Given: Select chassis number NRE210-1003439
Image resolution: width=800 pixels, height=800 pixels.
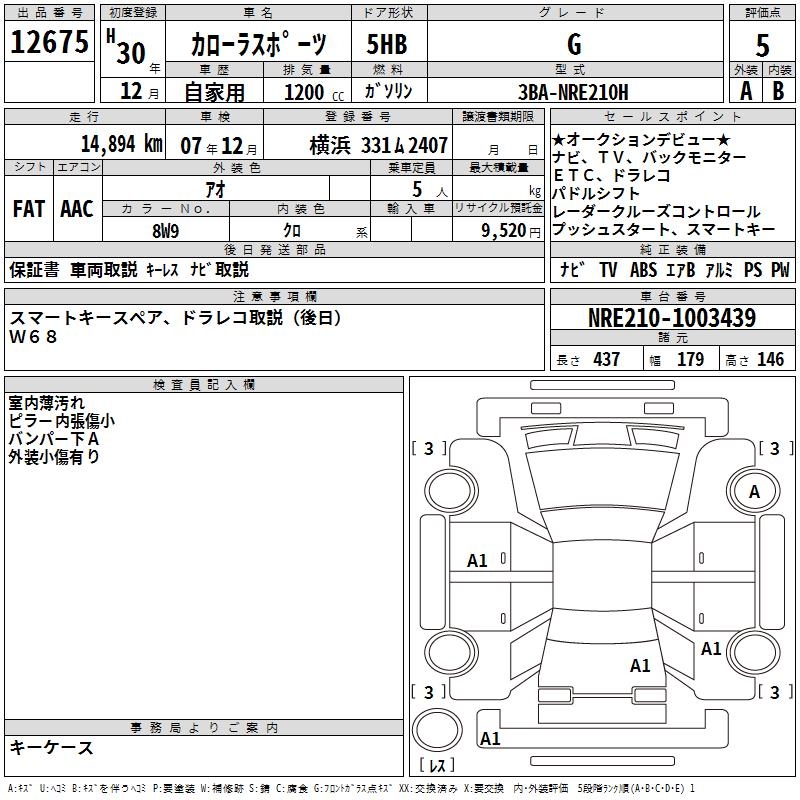Looking at the screenshot, I should pos(672,317).
